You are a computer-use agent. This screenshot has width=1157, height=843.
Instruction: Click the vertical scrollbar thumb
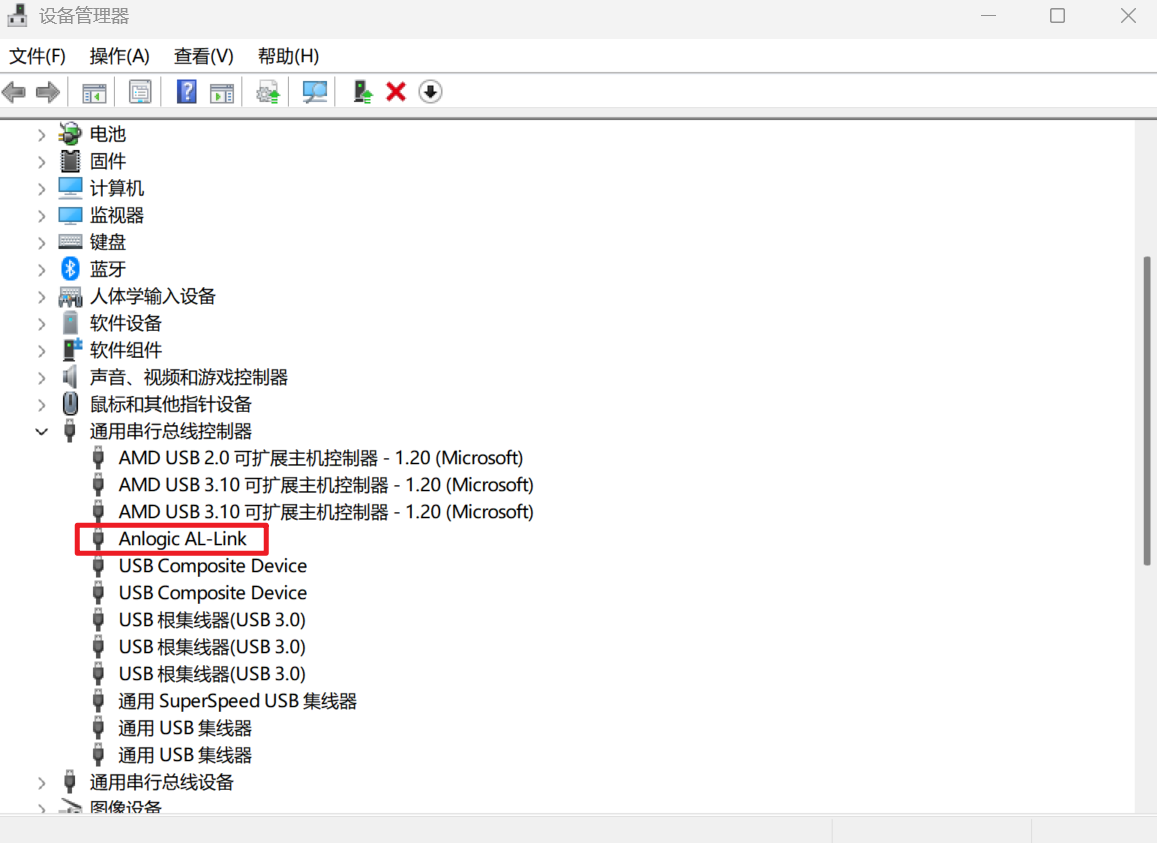click(1146, 410)
